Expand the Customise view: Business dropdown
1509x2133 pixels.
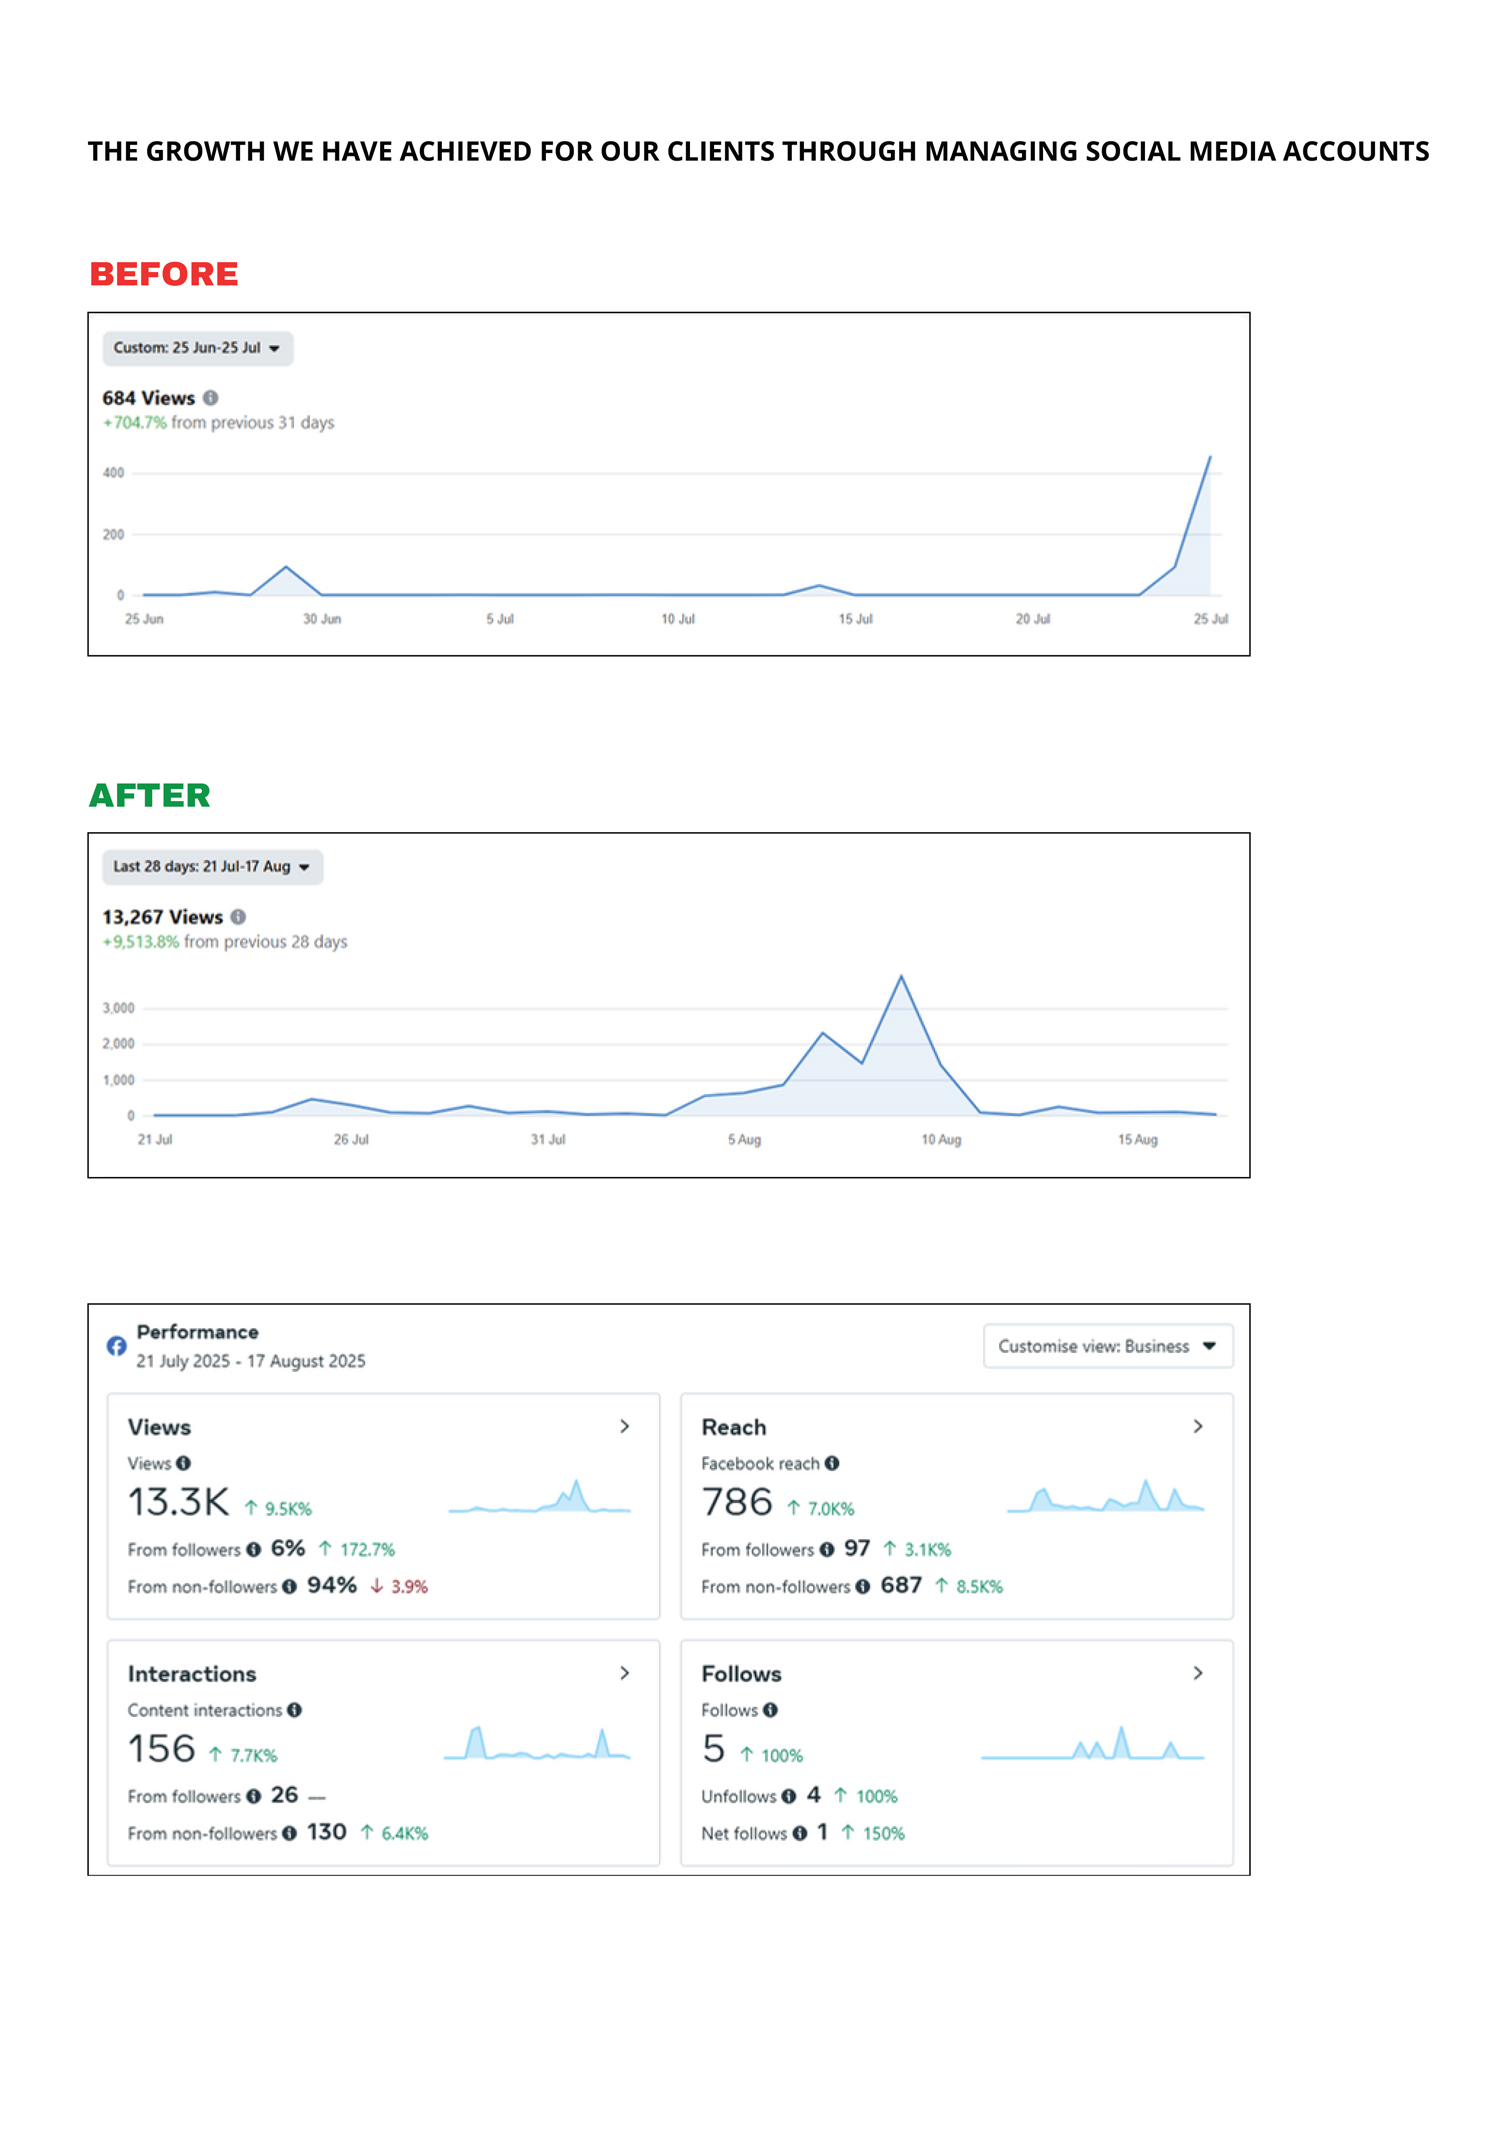[x=1107, y=1346]
